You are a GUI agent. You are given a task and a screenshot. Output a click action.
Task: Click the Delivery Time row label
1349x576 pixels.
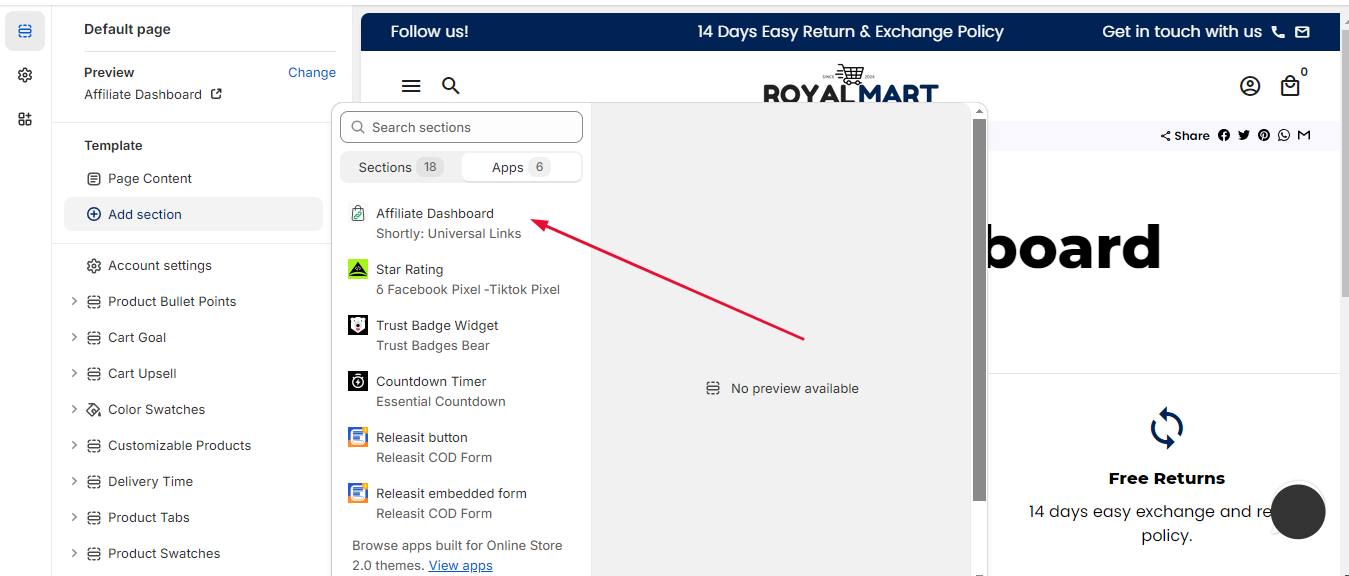coord(150,481)
